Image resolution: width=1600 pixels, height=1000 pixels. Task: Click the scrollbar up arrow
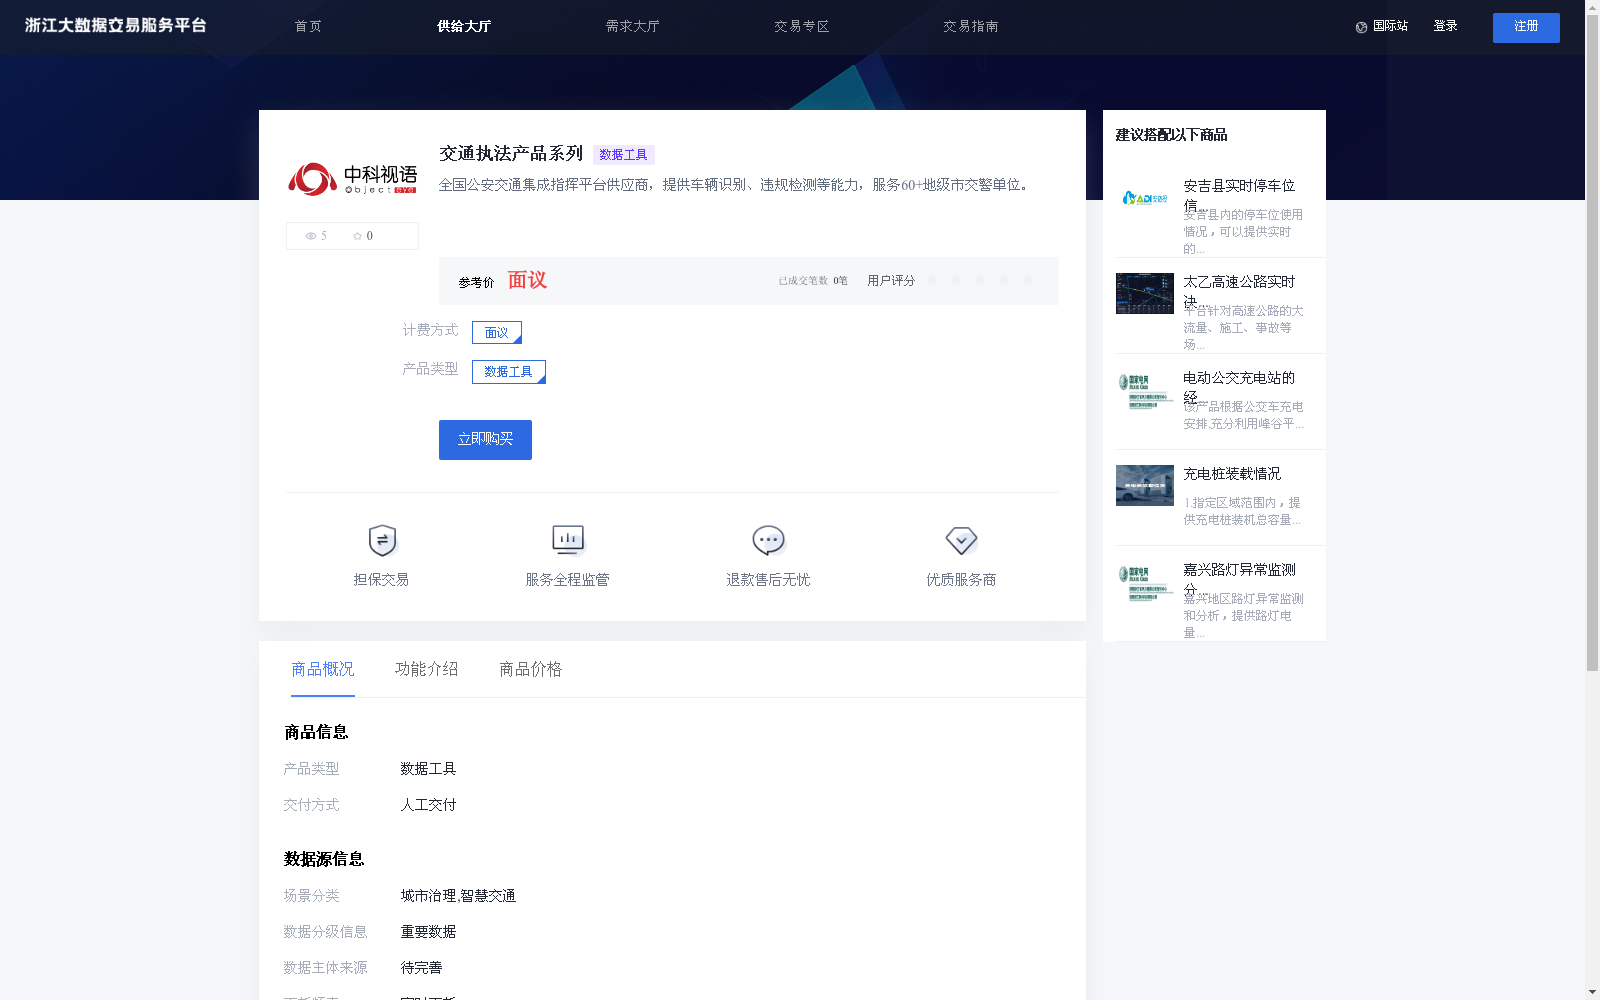pos(1592,6)
